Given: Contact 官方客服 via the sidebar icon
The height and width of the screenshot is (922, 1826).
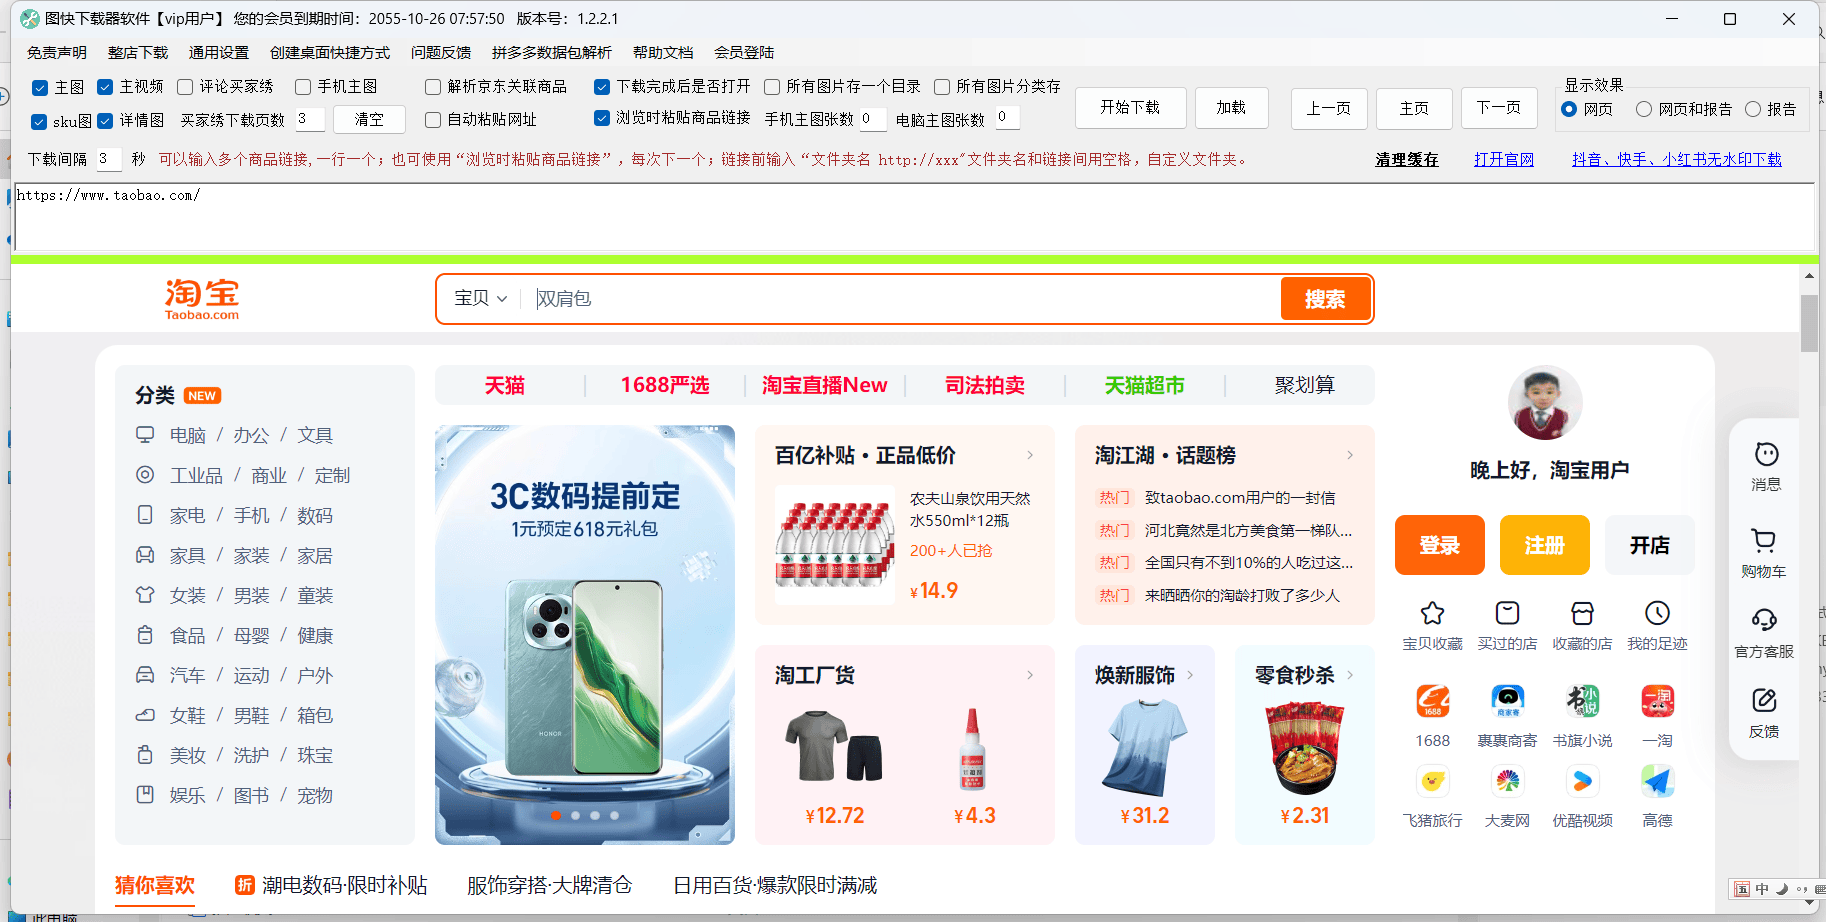Looking at the screenshot, I should point(1763,630).
